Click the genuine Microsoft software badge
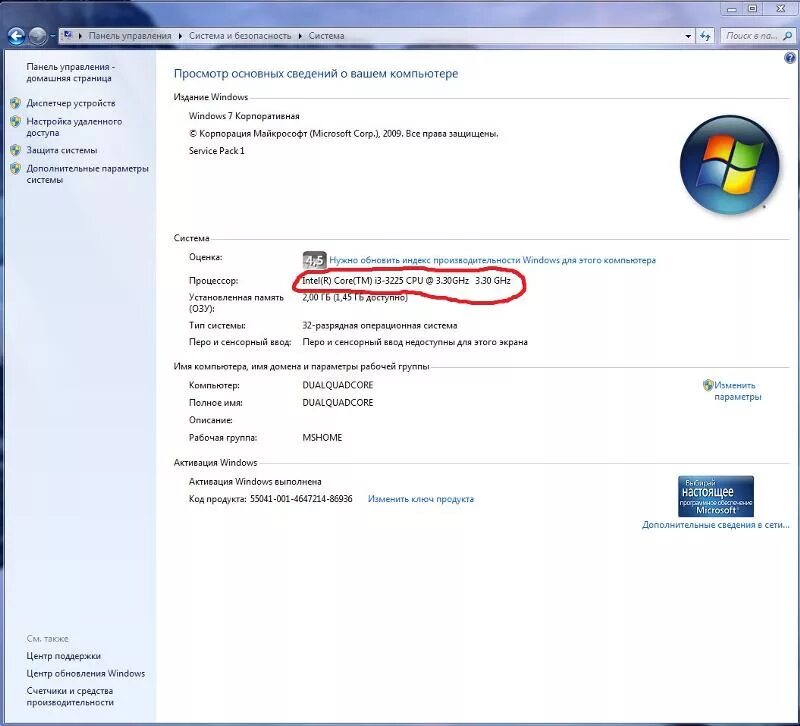 click(715, 496)
